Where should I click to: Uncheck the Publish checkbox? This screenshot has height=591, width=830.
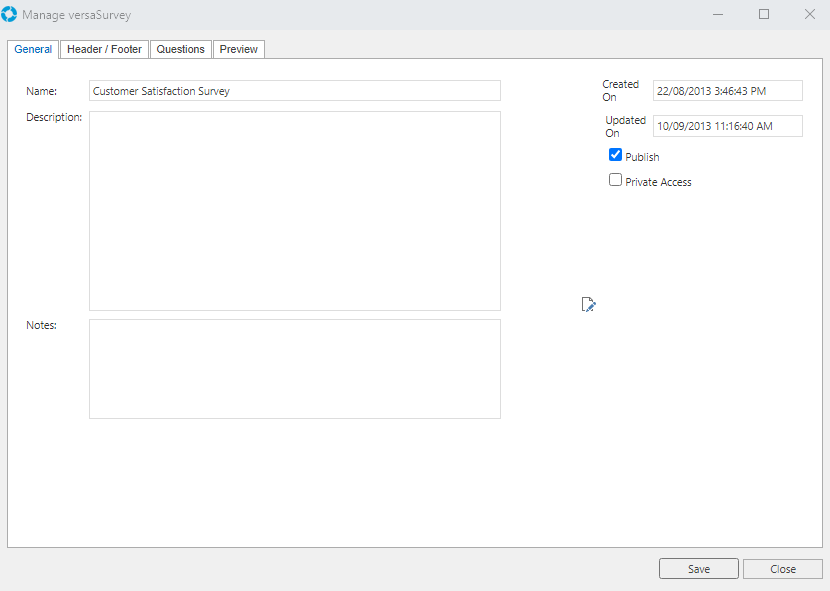(616, 155)
